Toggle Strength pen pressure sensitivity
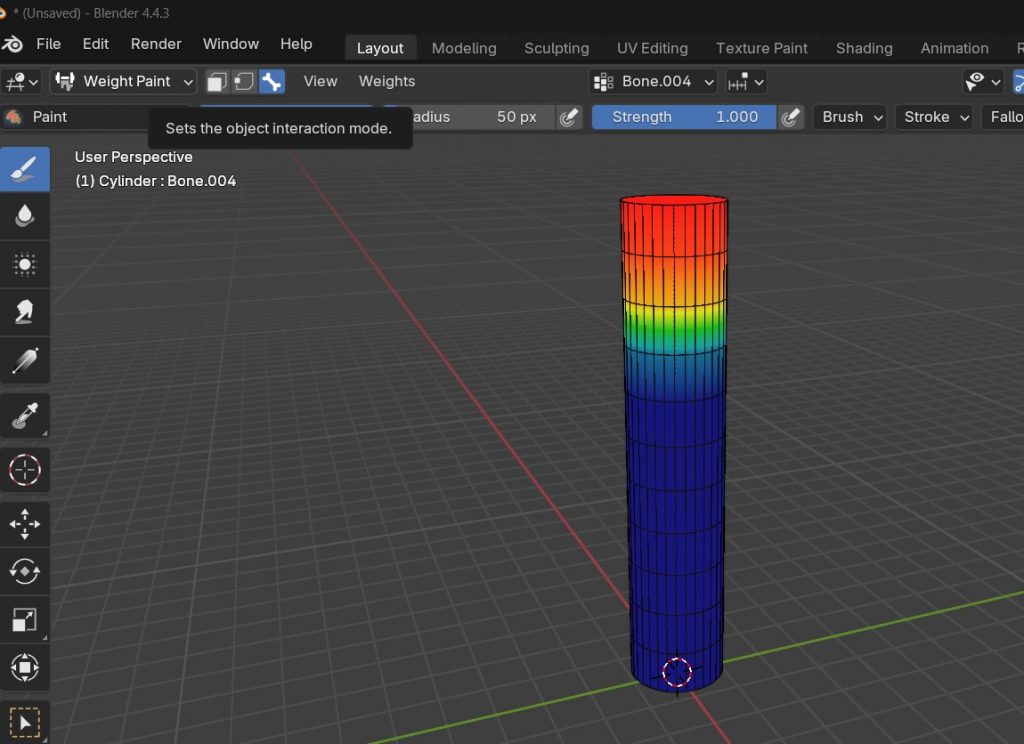This screenshot has width=1024, height=744. 791,117
